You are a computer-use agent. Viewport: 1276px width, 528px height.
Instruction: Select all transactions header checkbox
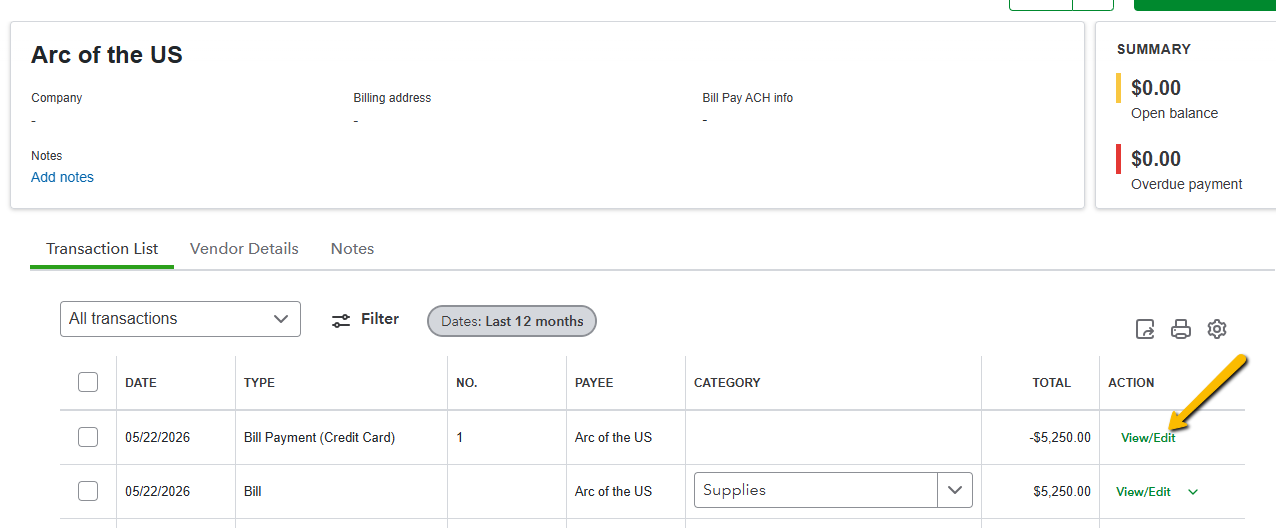coord(88,382)
